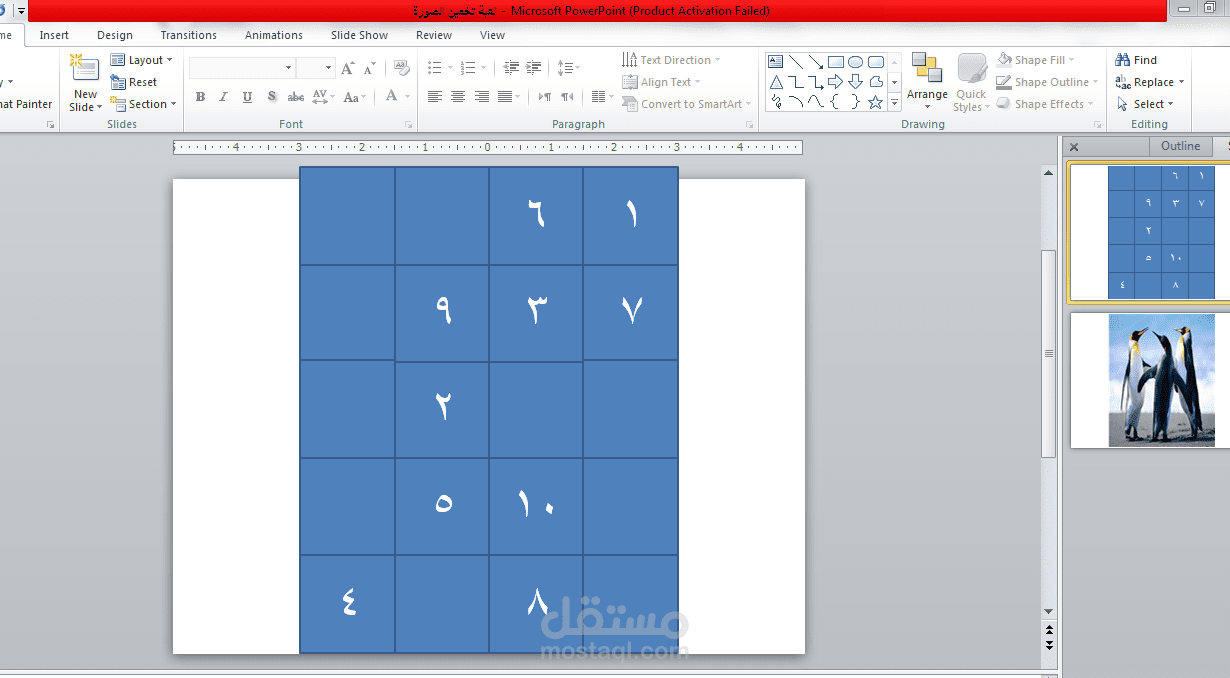Center the paragraph text
The image size is (1230, 678).
pos(458,97)
